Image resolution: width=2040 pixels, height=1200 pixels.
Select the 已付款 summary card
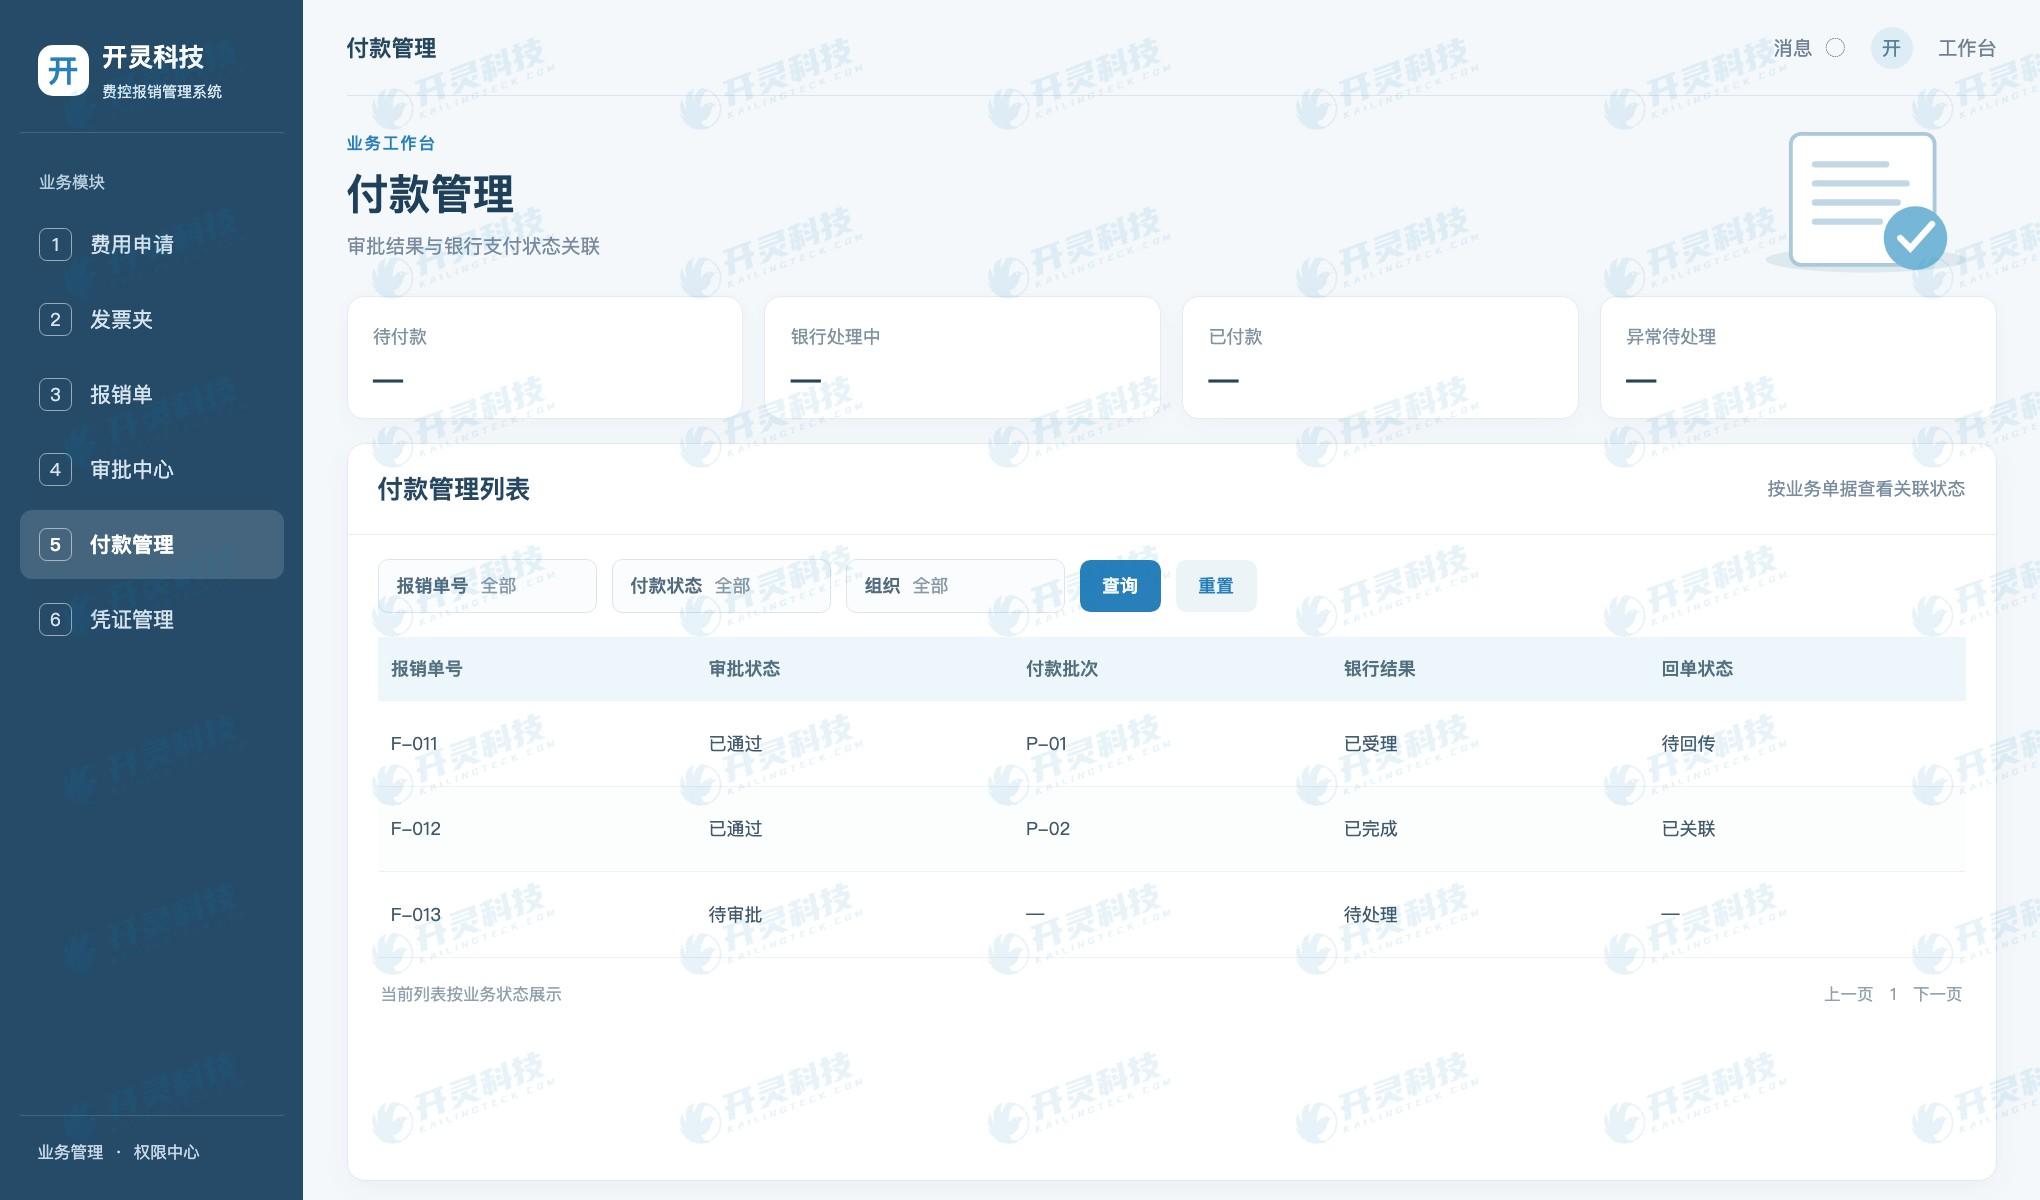pyautogui.click(x=1380, y=358)
